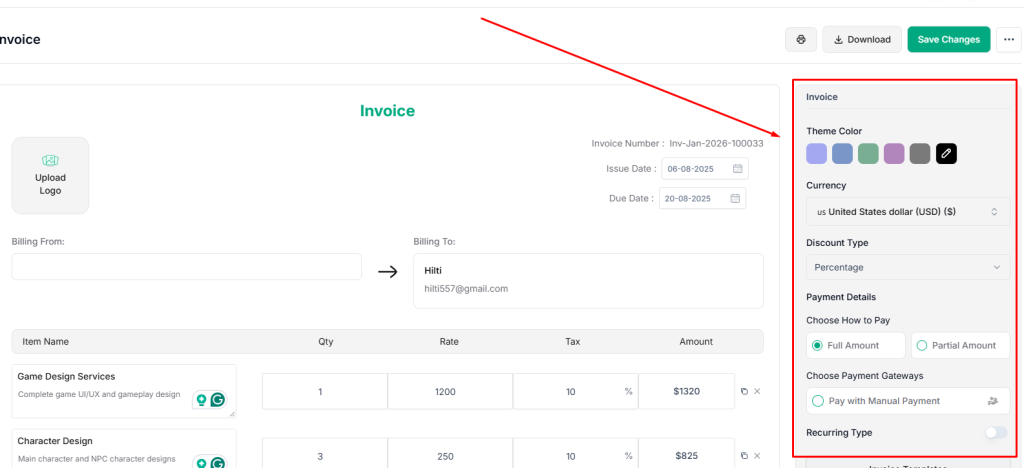
Task: Select Partial Amount payment option
Action: (x=961, y=345)
